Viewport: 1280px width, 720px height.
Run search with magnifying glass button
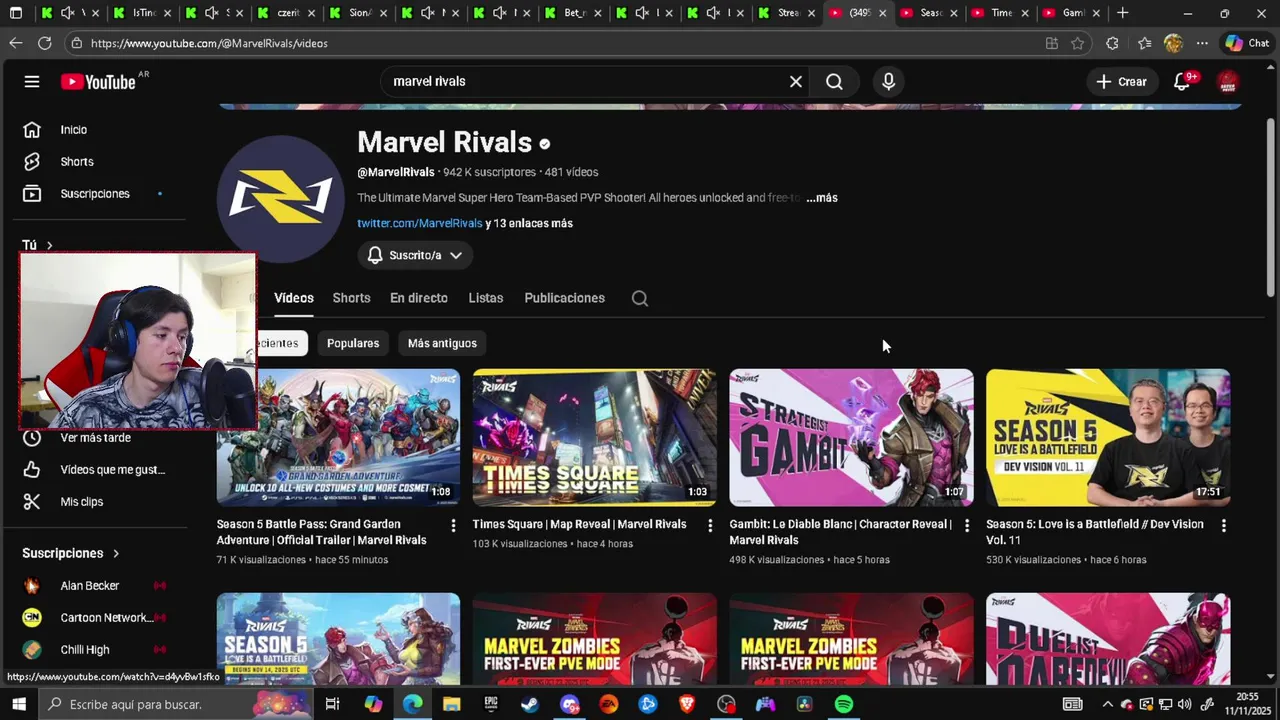(x=834, y=82)
